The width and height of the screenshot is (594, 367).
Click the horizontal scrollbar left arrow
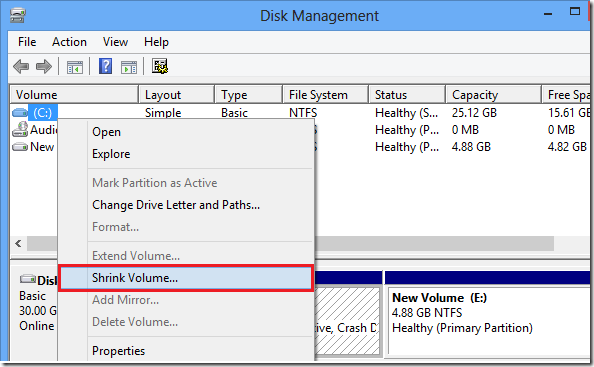(18, 244)
